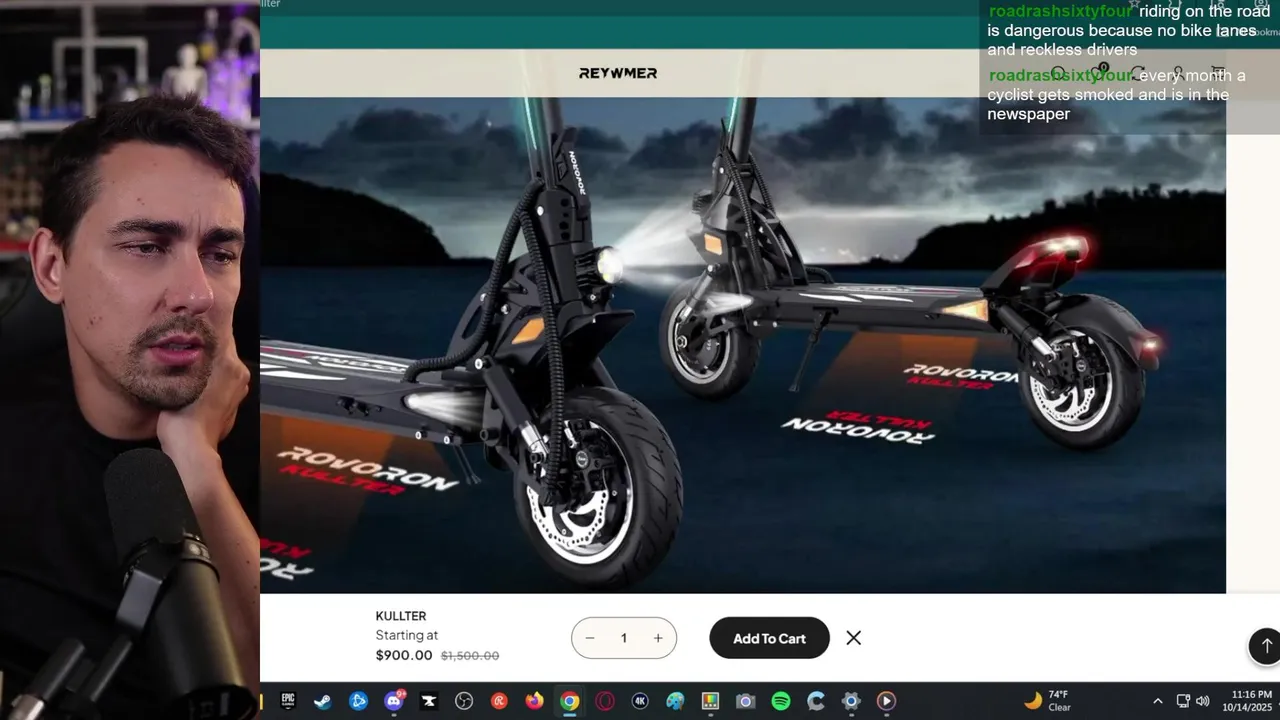
Task: Open the red R app taskbar icon
Action: [x=499, y=701]
